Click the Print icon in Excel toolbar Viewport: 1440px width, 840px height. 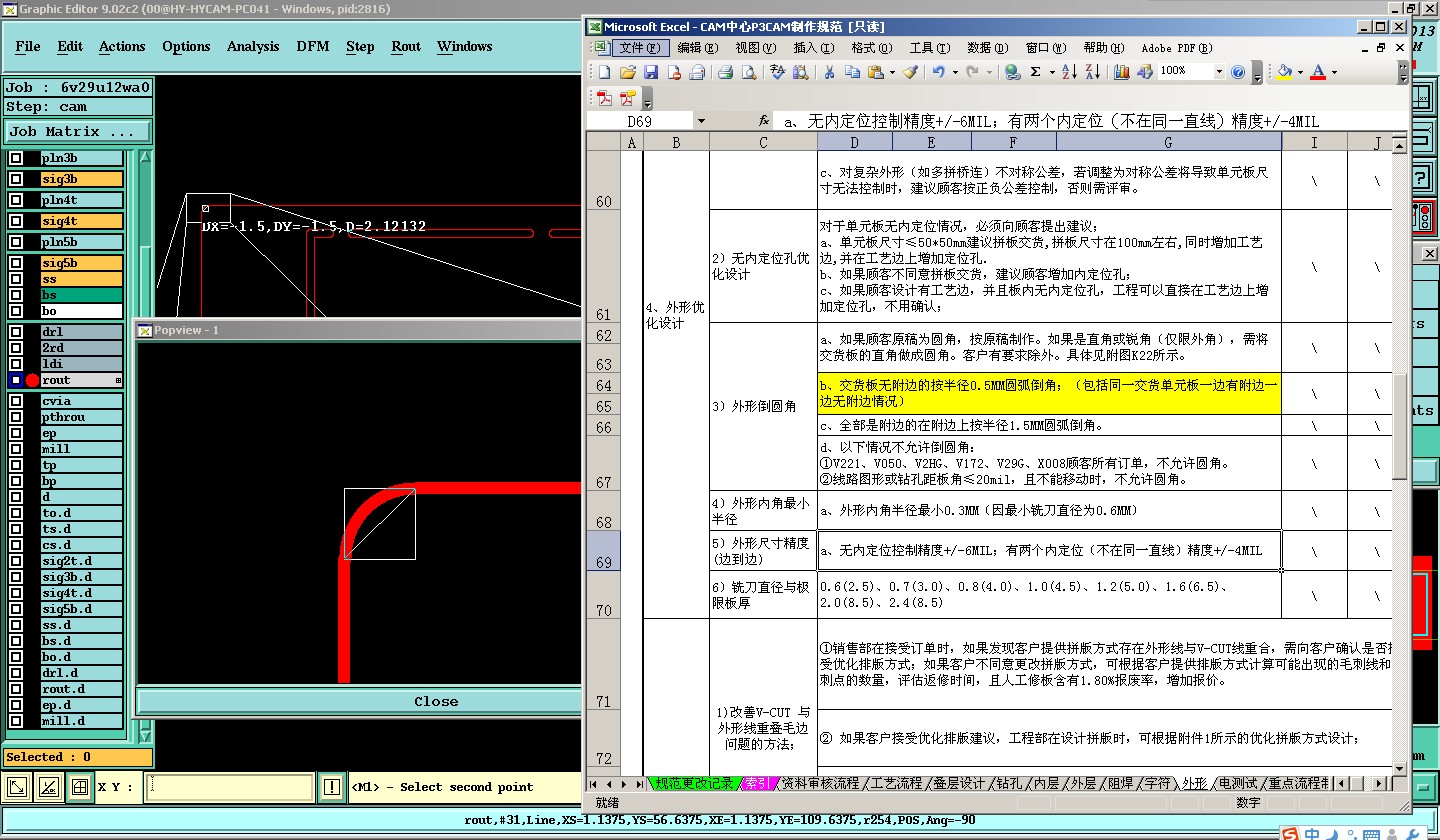(726, 72)
